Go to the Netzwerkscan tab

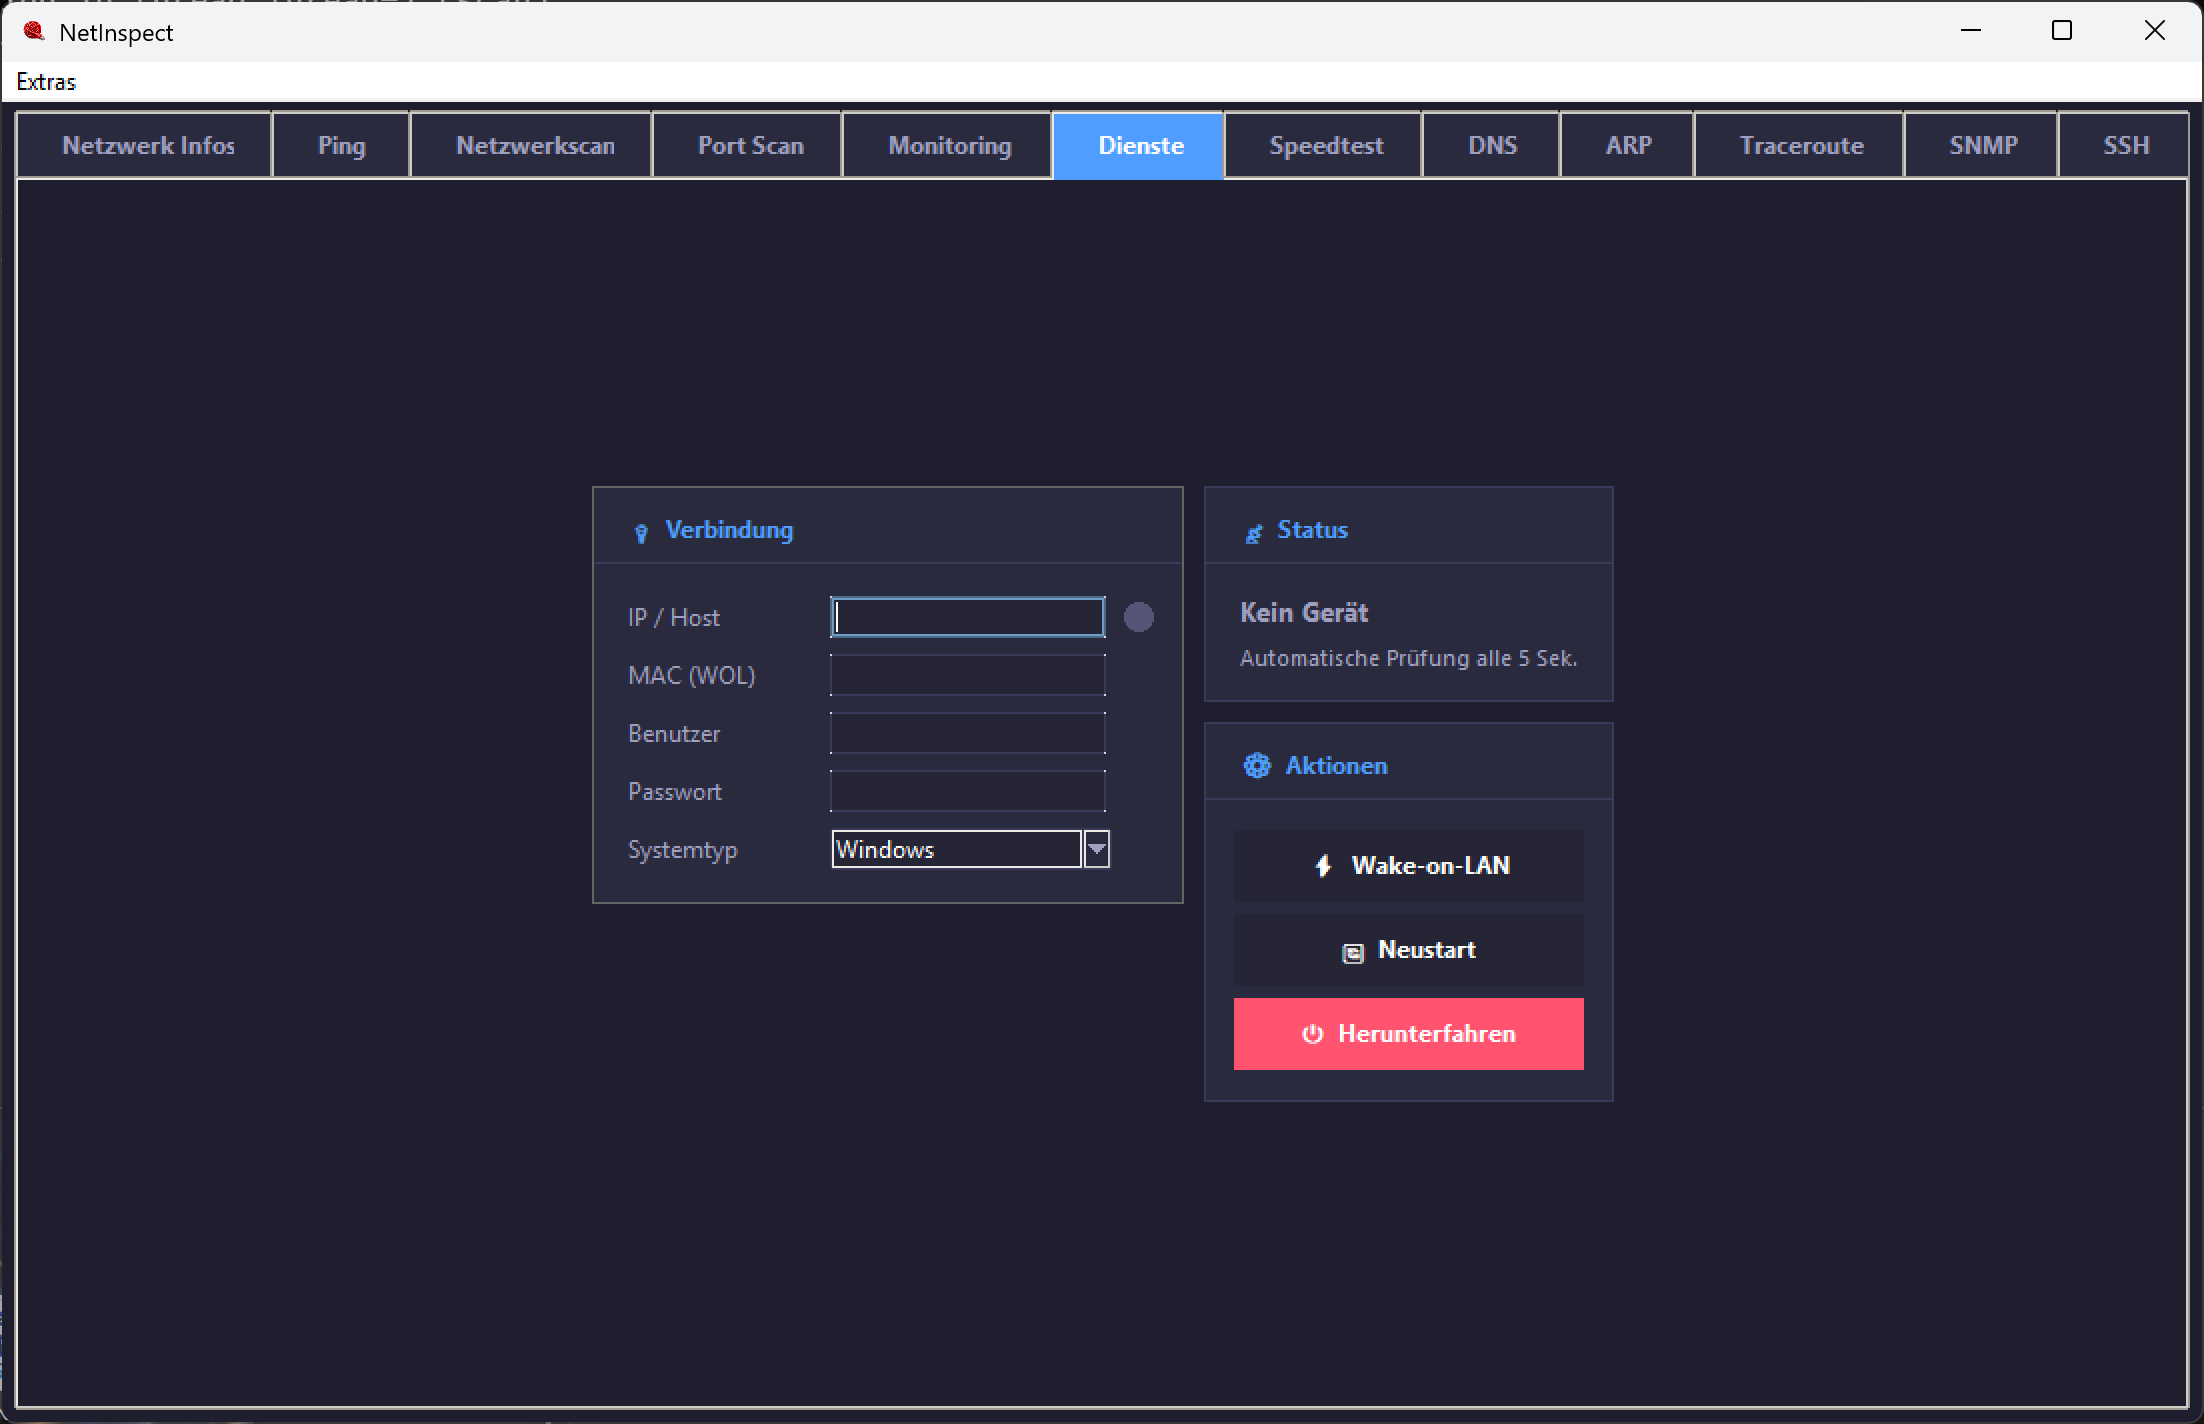[533, 146]
